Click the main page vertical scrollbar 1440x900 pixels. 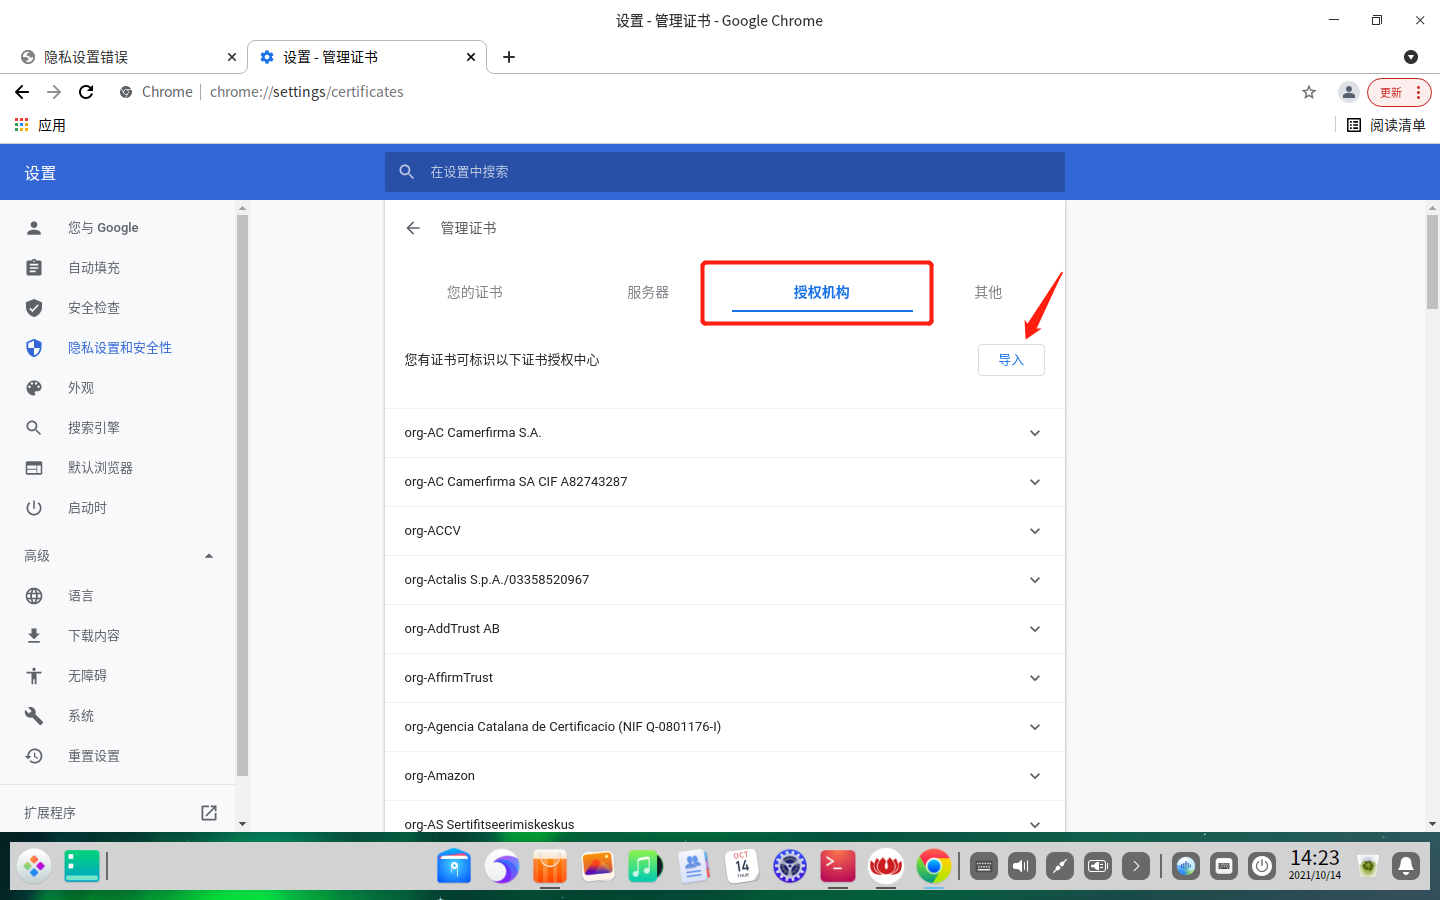(1432, 262)
